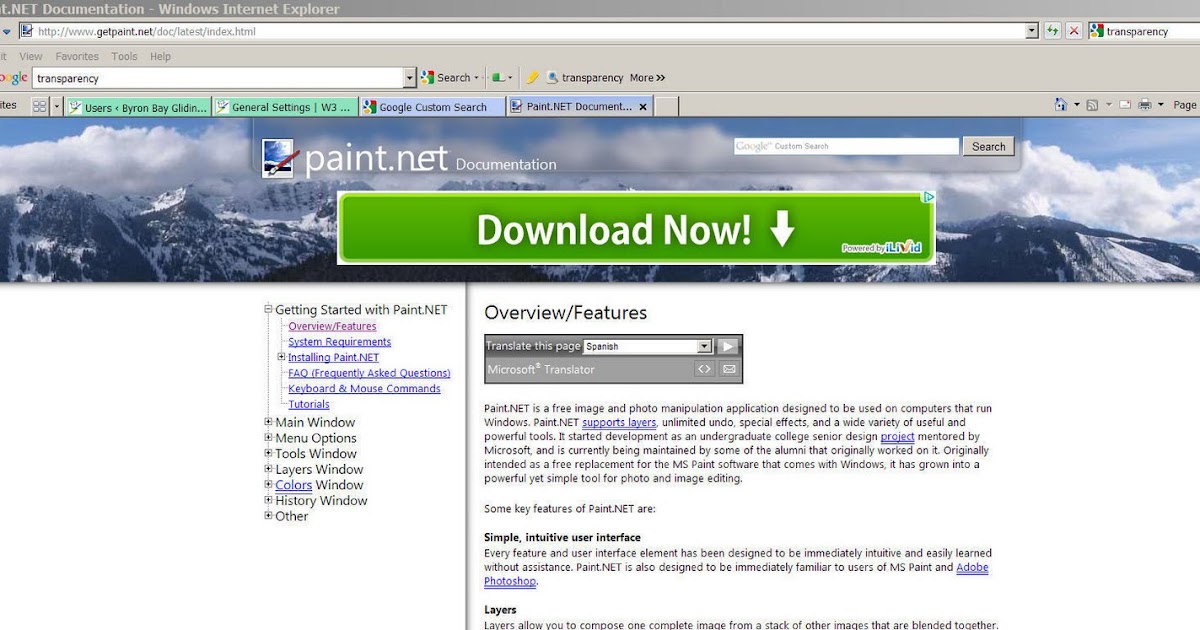
Task: Open the FAQ (Frequently Asked Questions) link
Action: click(369, 373)
